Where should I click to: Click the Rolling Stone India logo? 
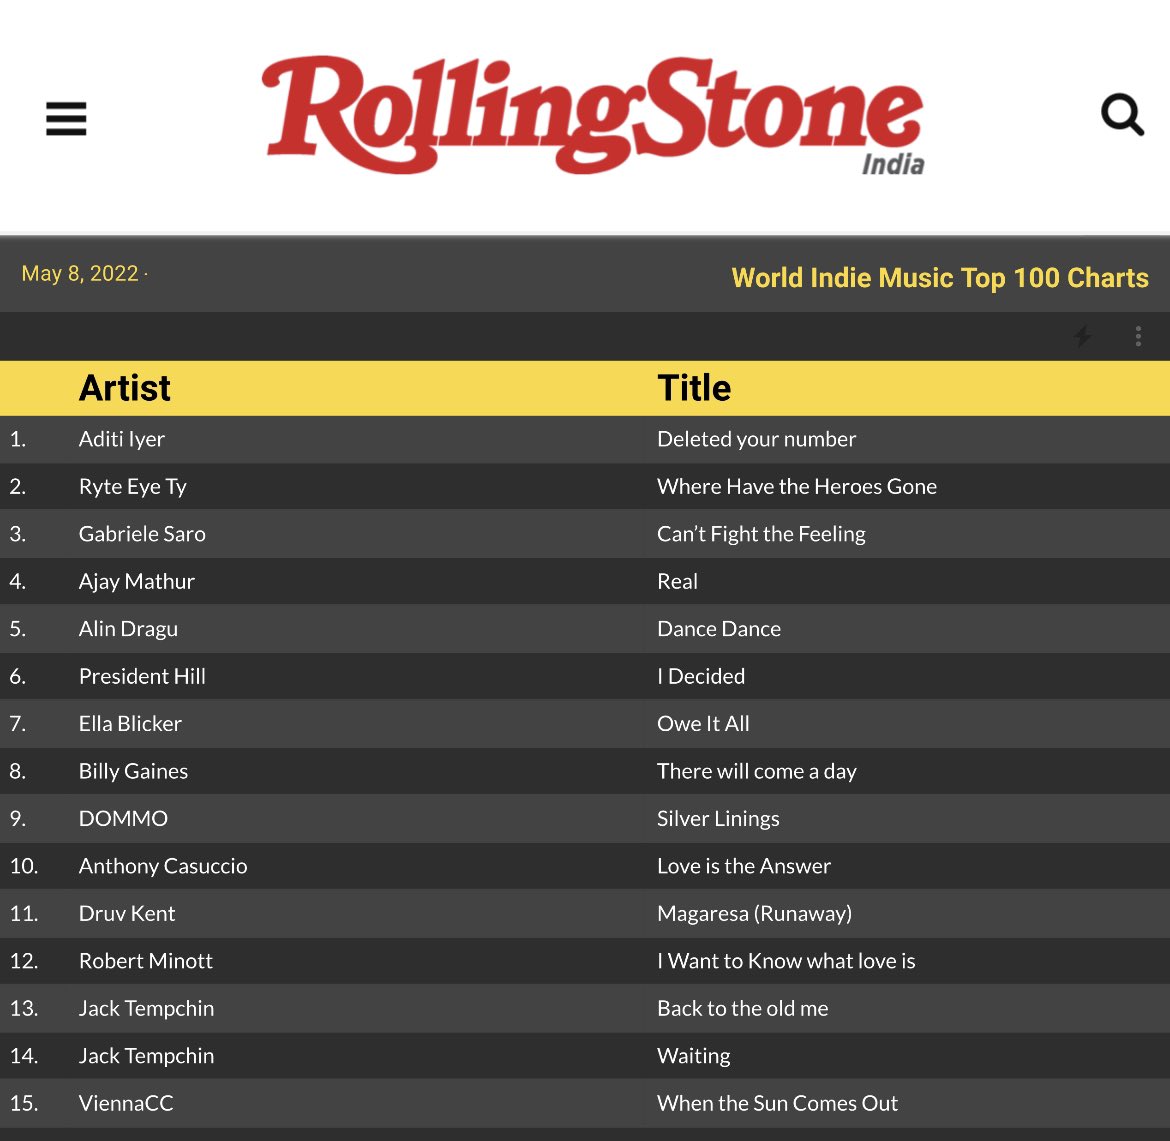point(593,116)
